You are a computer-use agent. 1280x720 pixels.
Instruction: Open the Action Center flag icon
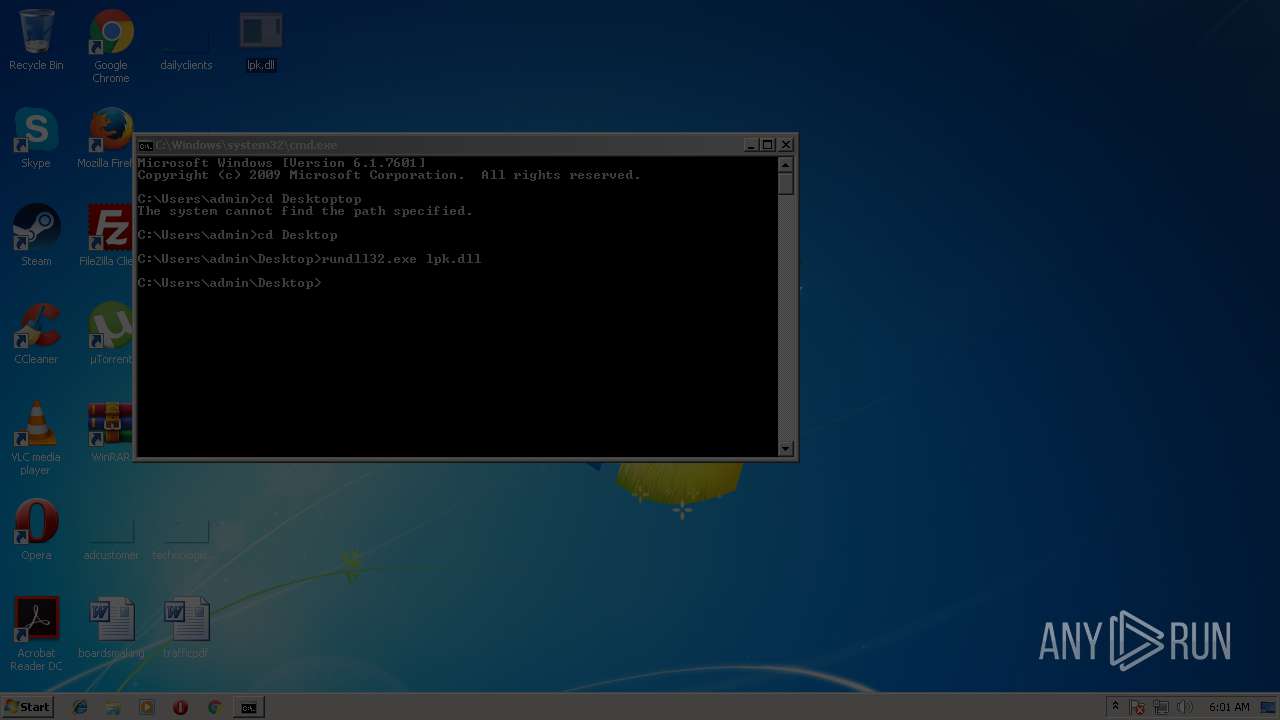pyautogui.click(x=1138, y=707)
